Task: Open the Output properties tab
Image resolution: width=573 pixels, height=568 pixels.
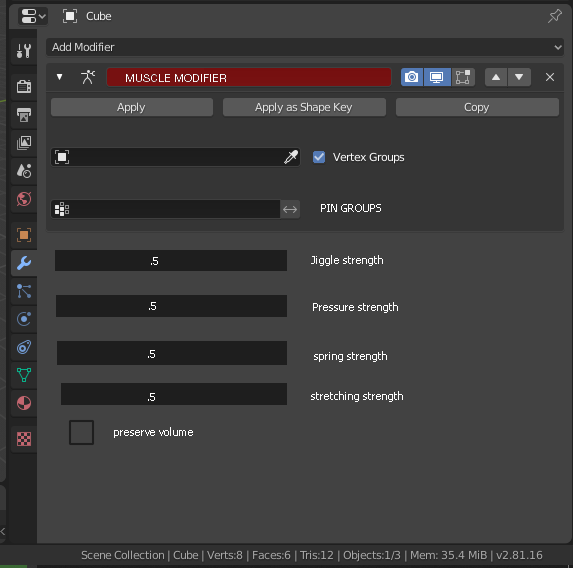Action: (24, 115)
